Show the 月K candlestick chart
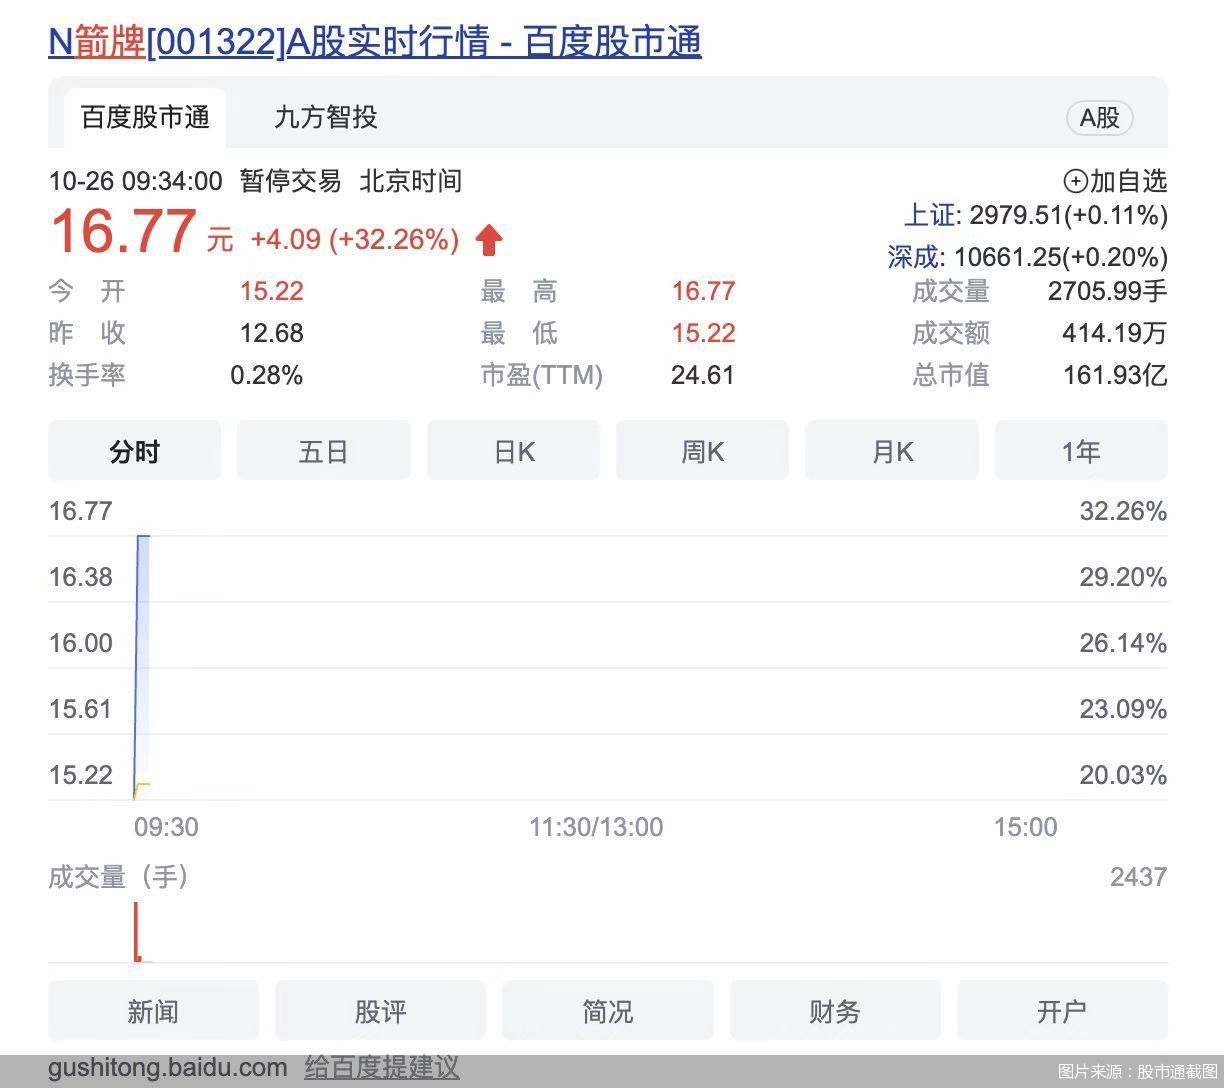1224x1088 pixels. tap(891, 452)
